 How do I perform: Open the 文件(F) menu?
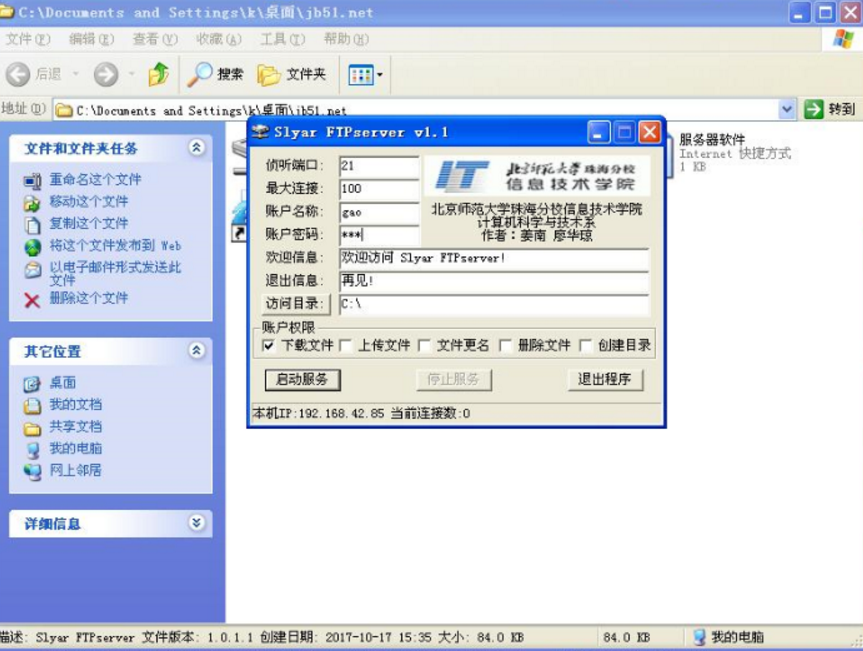point(28,39)
